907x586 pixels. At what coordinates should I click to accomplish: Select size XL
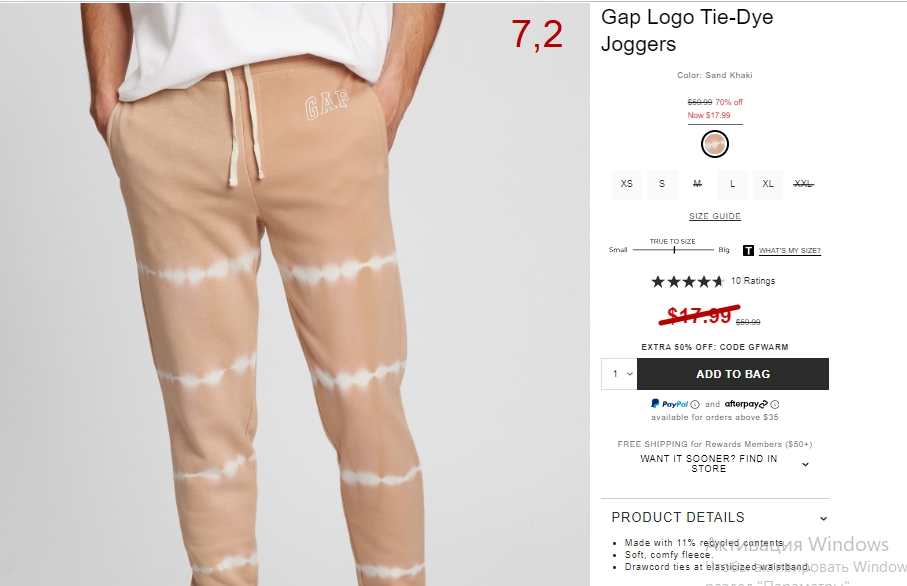(x=768, y=184)
